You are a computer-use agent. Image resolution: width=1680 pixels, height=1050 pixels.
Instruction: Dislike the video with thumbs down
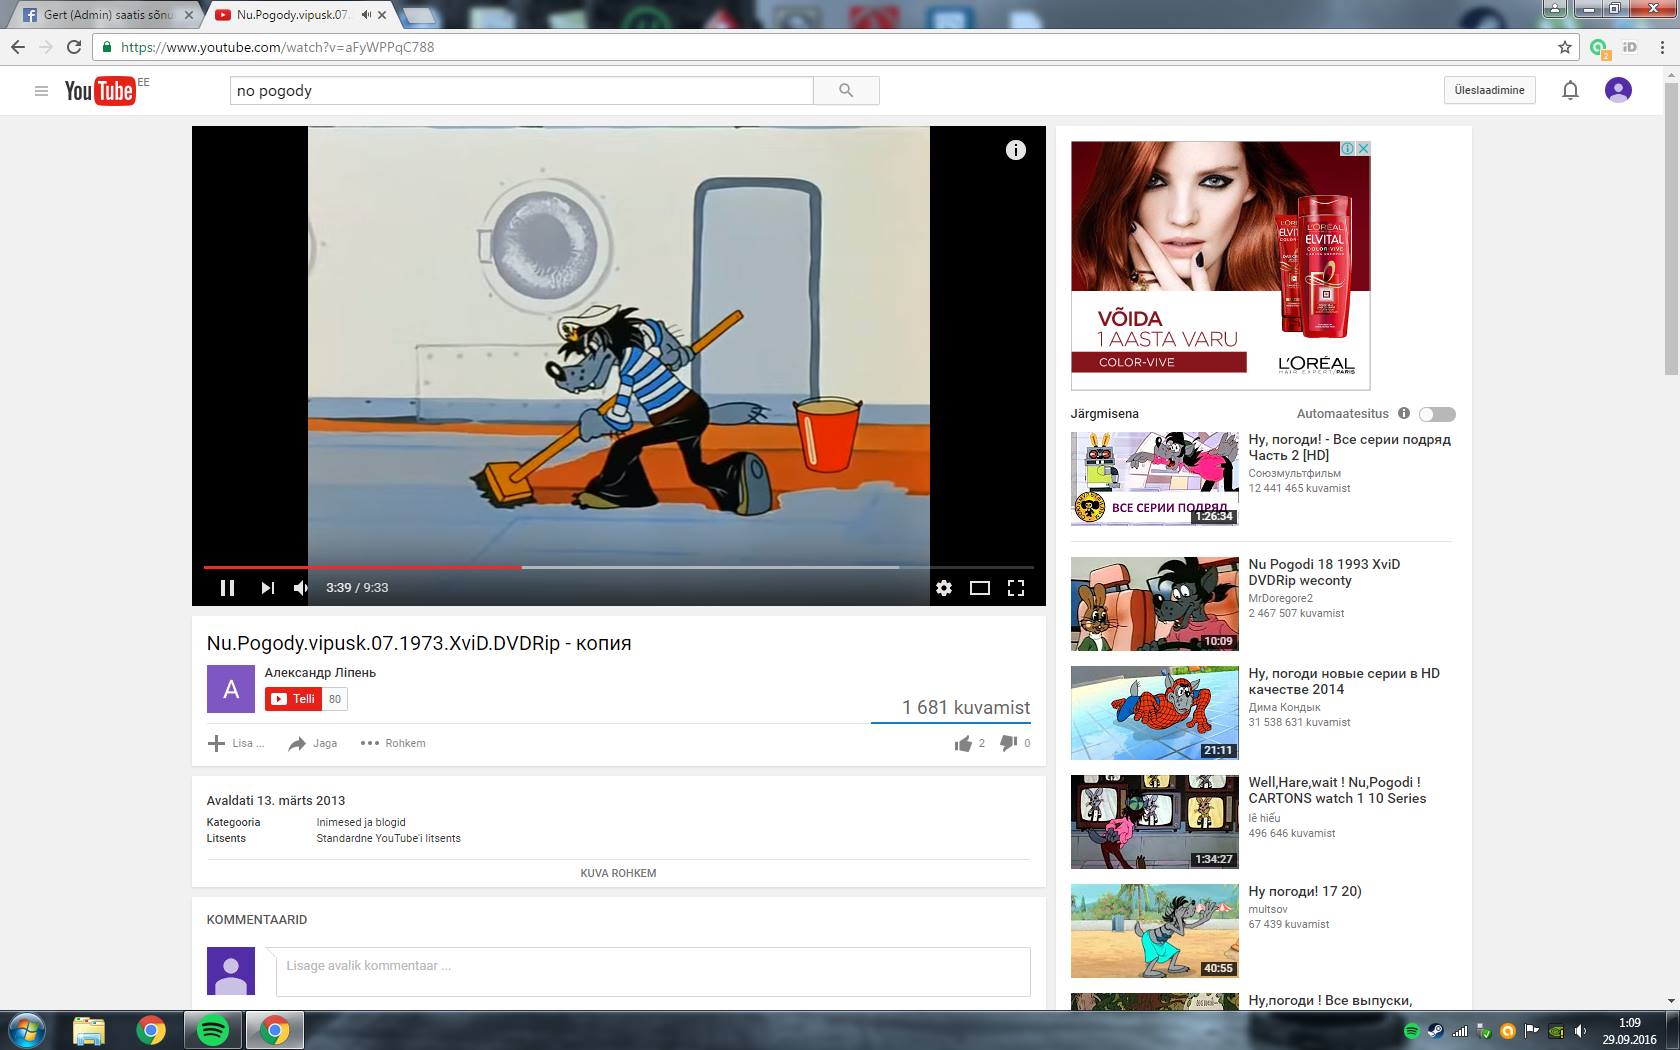pos(1009,743)
